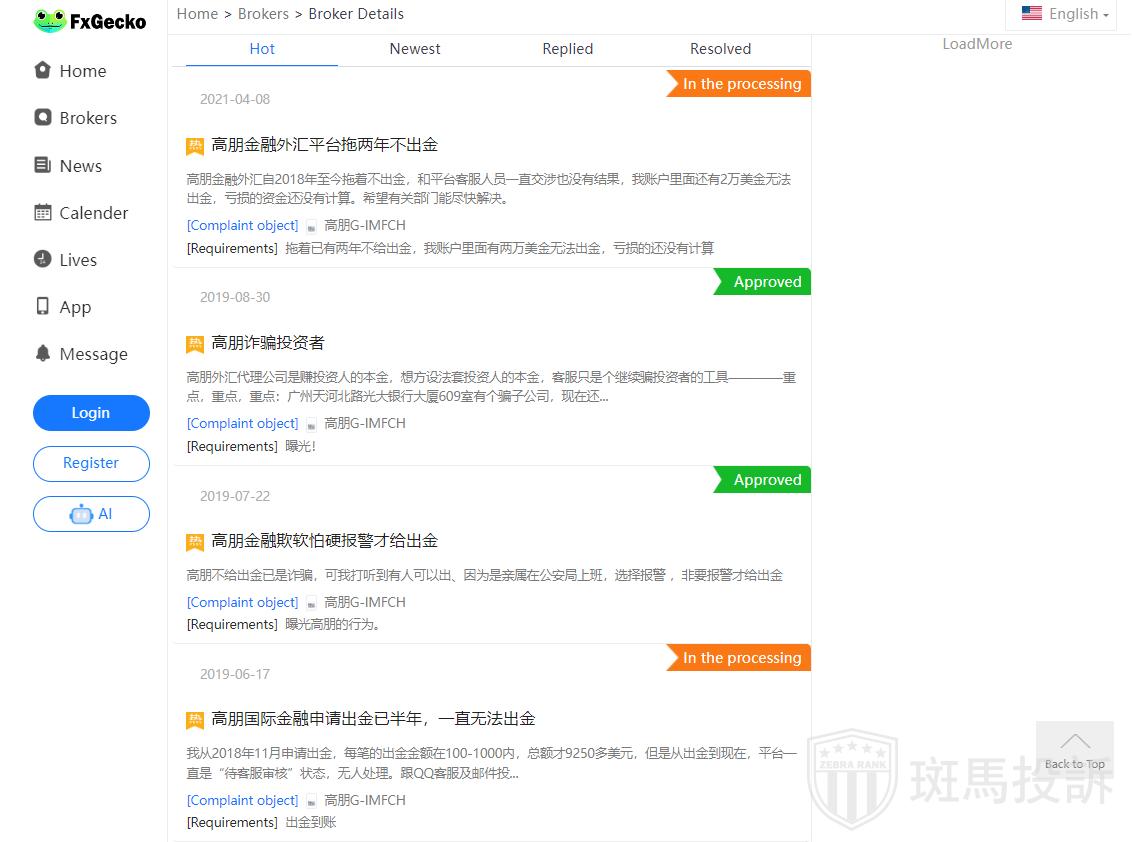This screenshot has width=1132, height=842.
Task: Open complaint titled 高朋诈骗投资者
Action: (268, 343)
